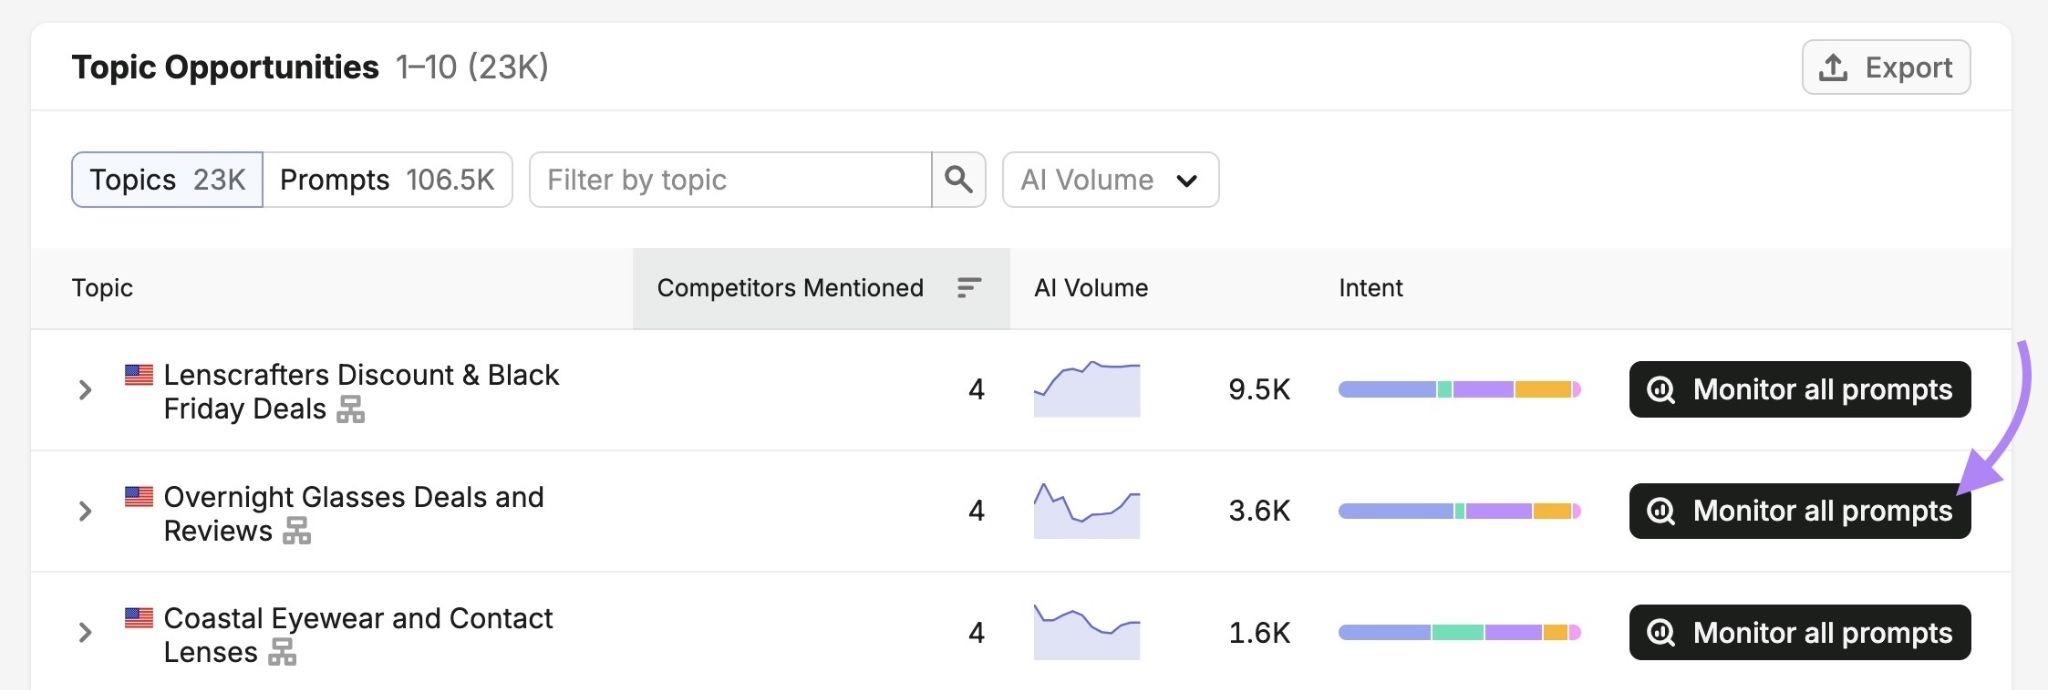This screenshot has width=2048, height=690.
Task: Click the intent bar in the Lenscrafters row
Action: (1460, 389)
